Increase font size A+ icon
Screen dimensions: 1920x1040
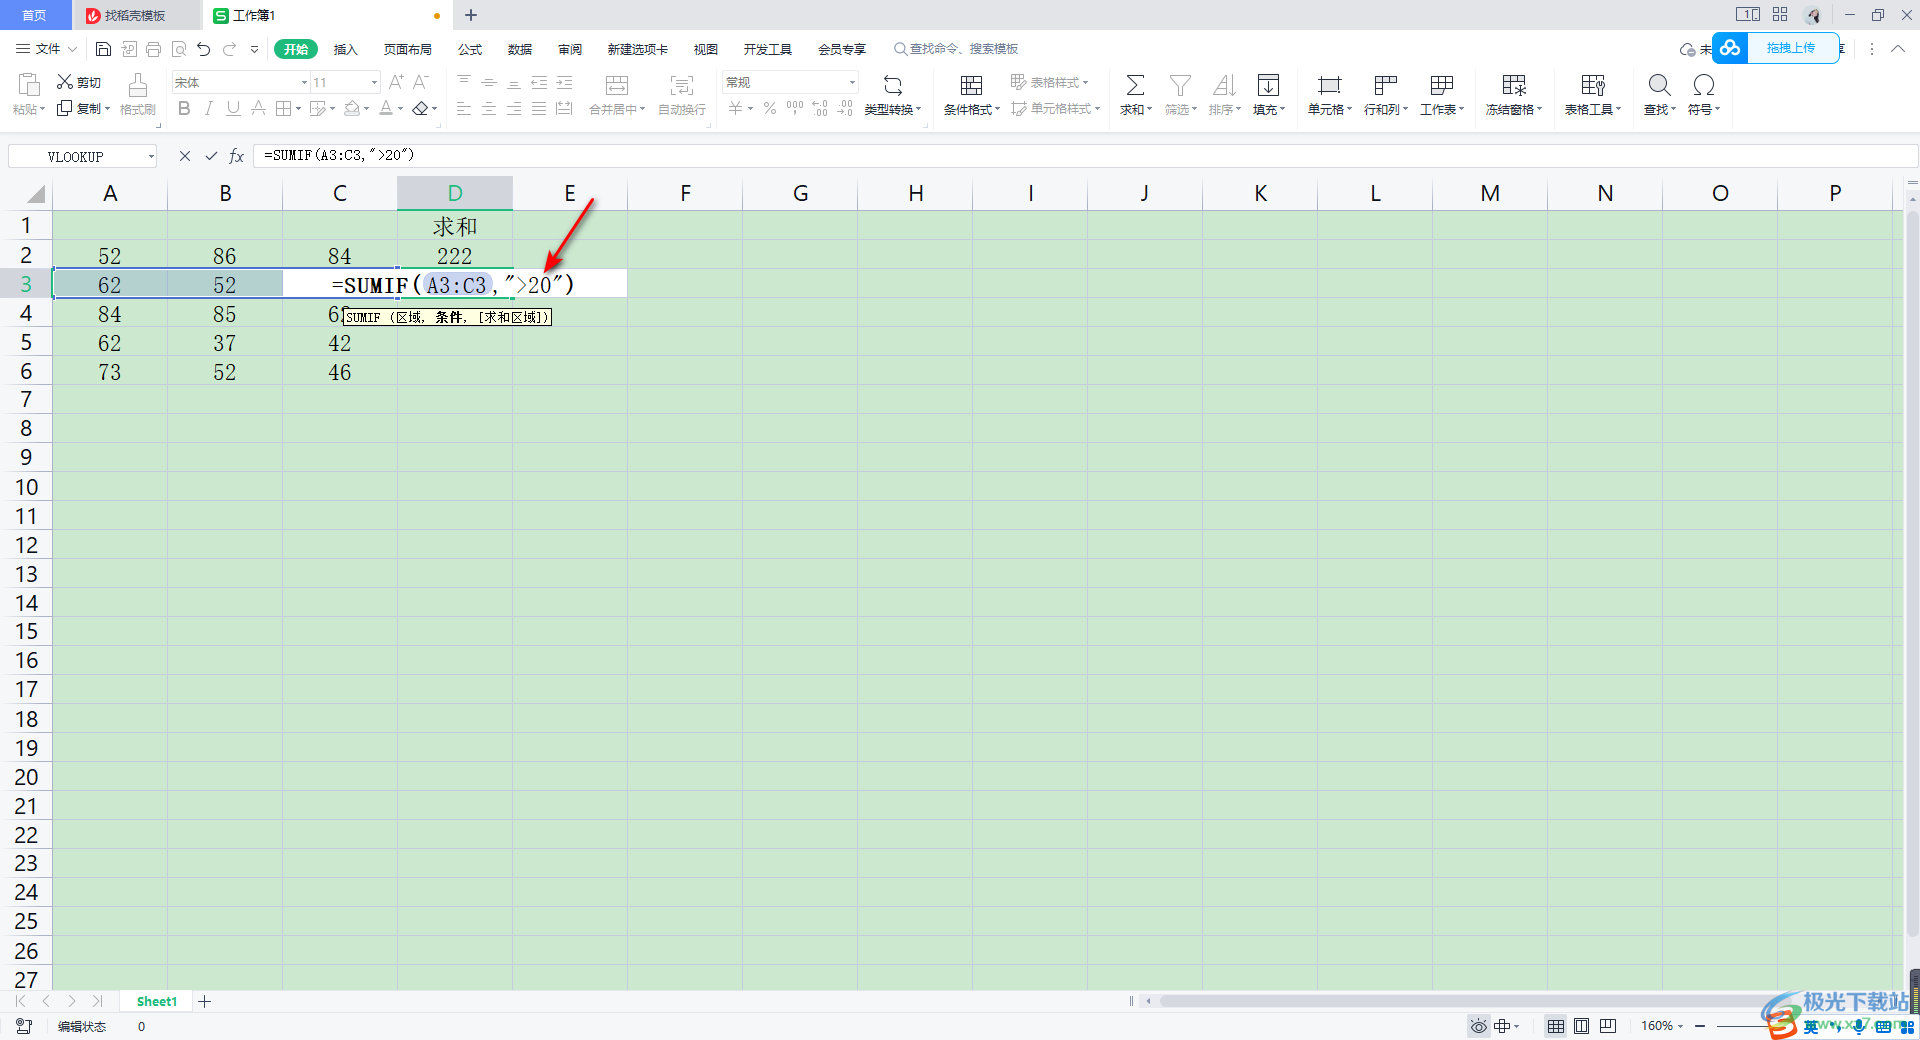click(396, 82)
